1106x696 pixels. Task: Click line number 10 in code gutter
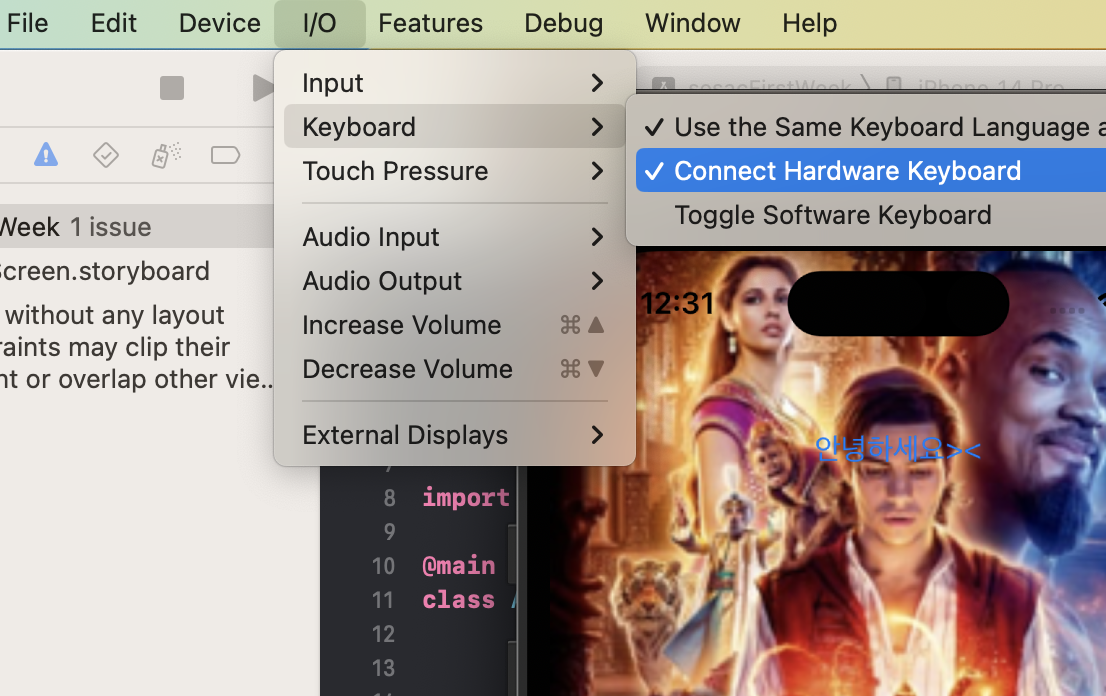tap(383, 566)
